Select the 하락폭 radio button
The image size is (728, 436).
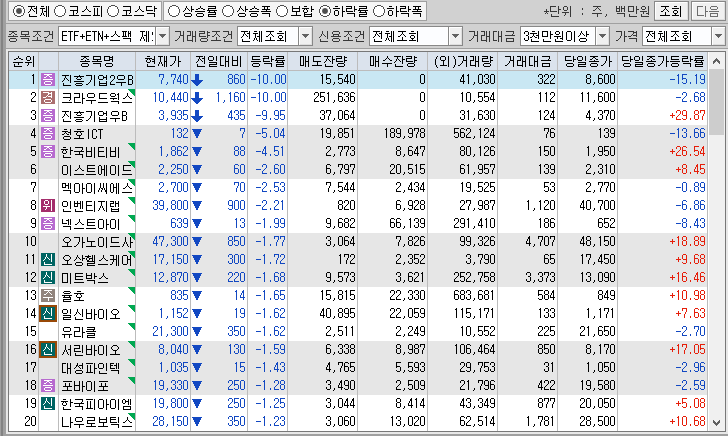pyautogui.click(x=380, y=11)
